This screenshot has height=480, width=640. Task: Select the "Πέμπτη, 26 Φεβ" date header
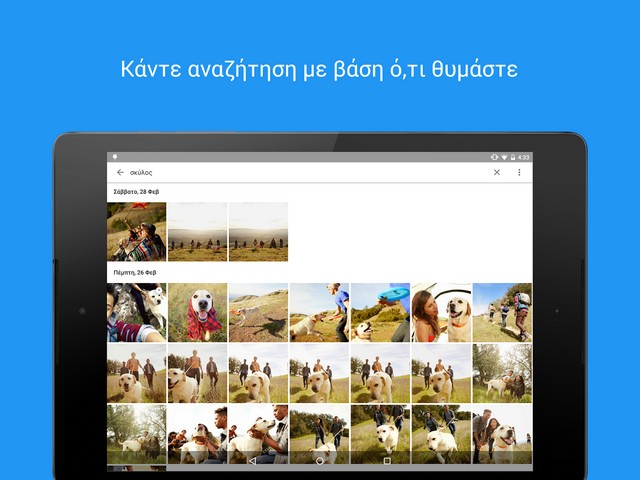pos(135,272)
